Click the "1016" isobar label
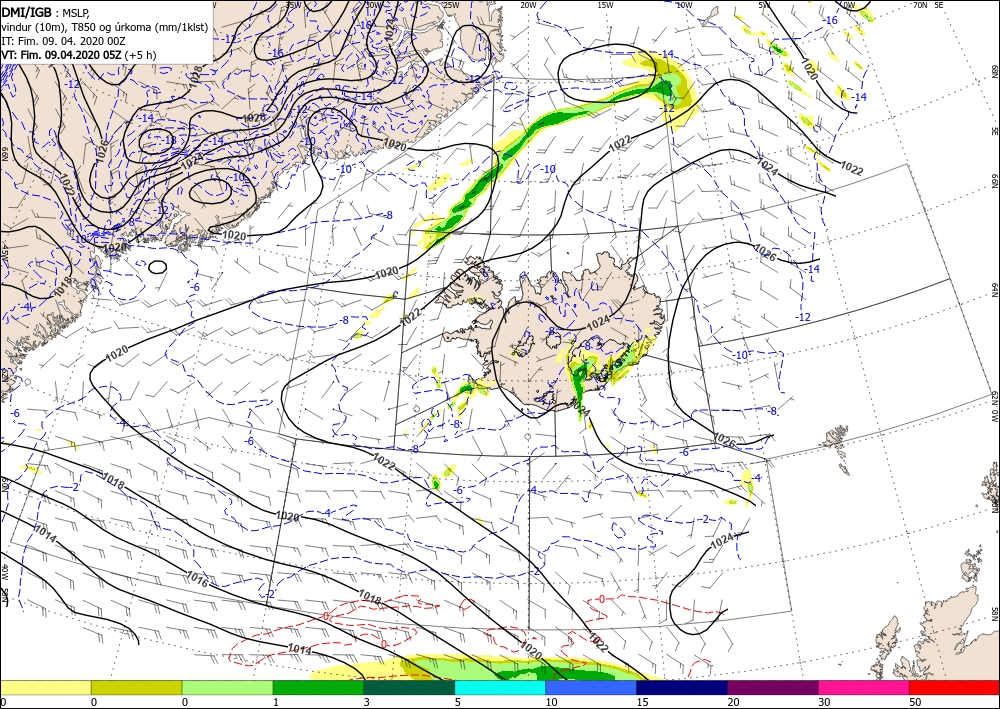Screen dimensions: 1000x709 coord(197,579)
